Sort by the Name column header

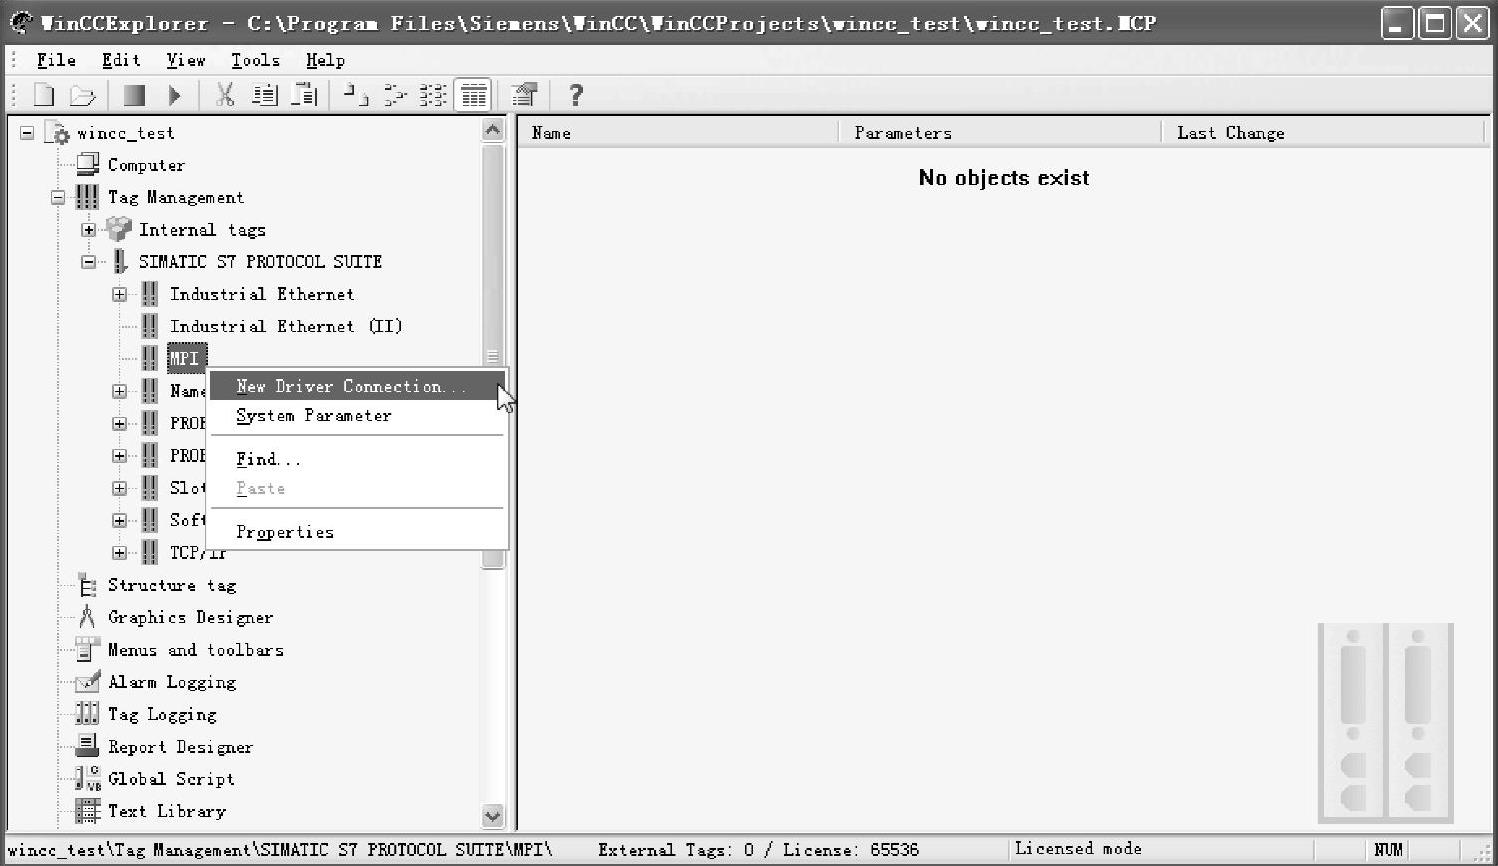678,132
